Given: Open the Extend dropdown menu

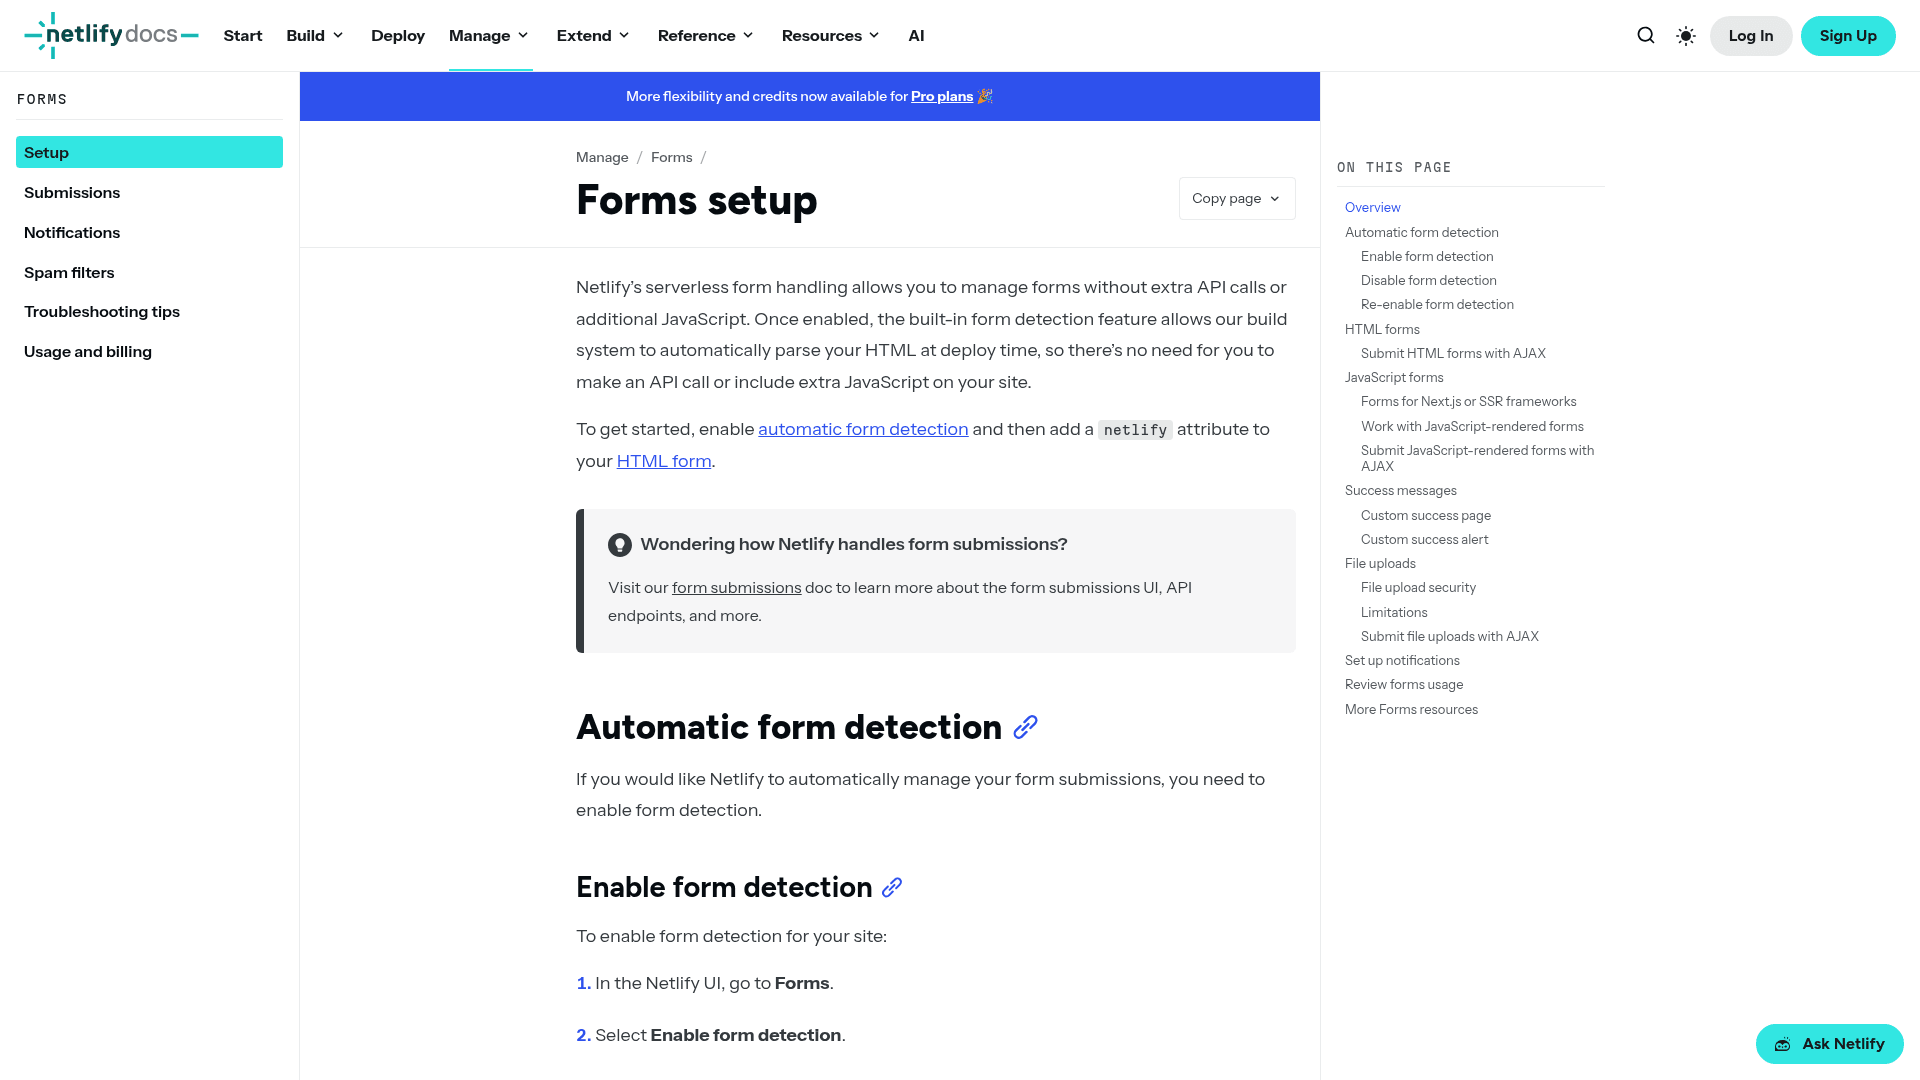Looking at the screenshot, I should click(593, 36).
